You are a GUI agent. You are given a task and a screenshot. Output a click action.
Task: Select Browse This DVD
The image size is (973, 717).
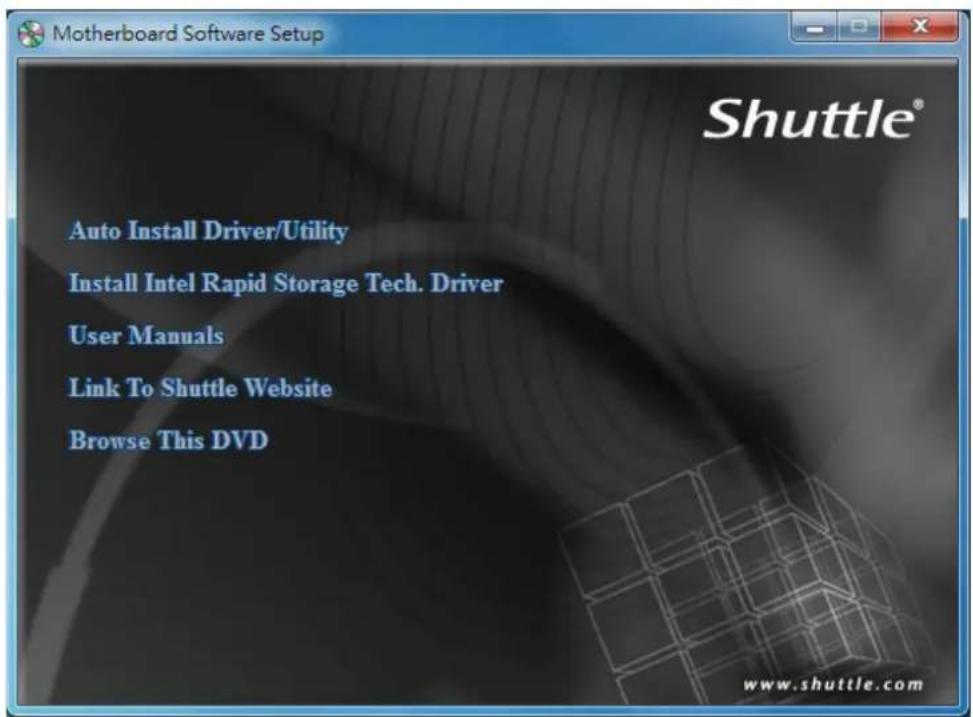click(168, 440)
